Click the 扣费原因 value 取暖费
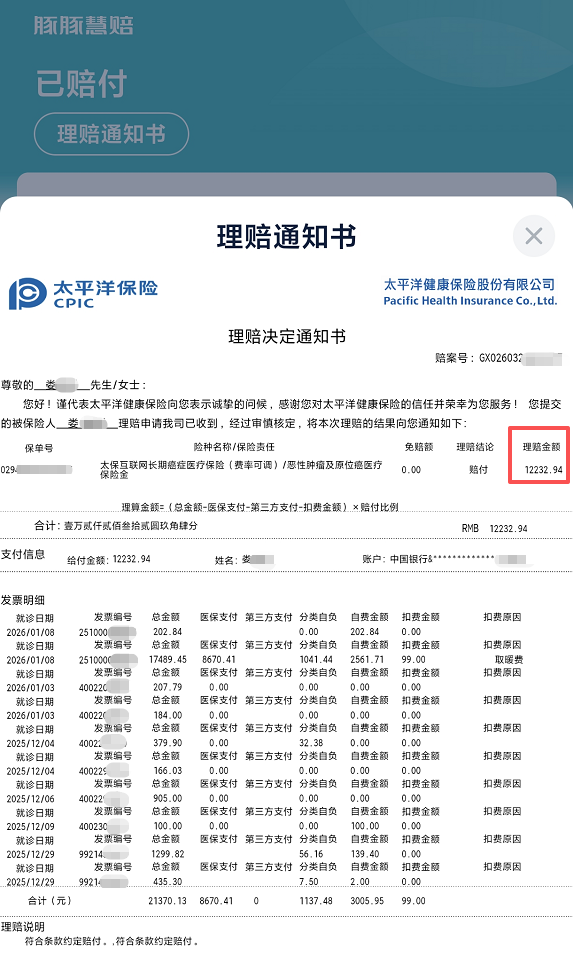Screen dimensions: 574x964 pos(509,659)
